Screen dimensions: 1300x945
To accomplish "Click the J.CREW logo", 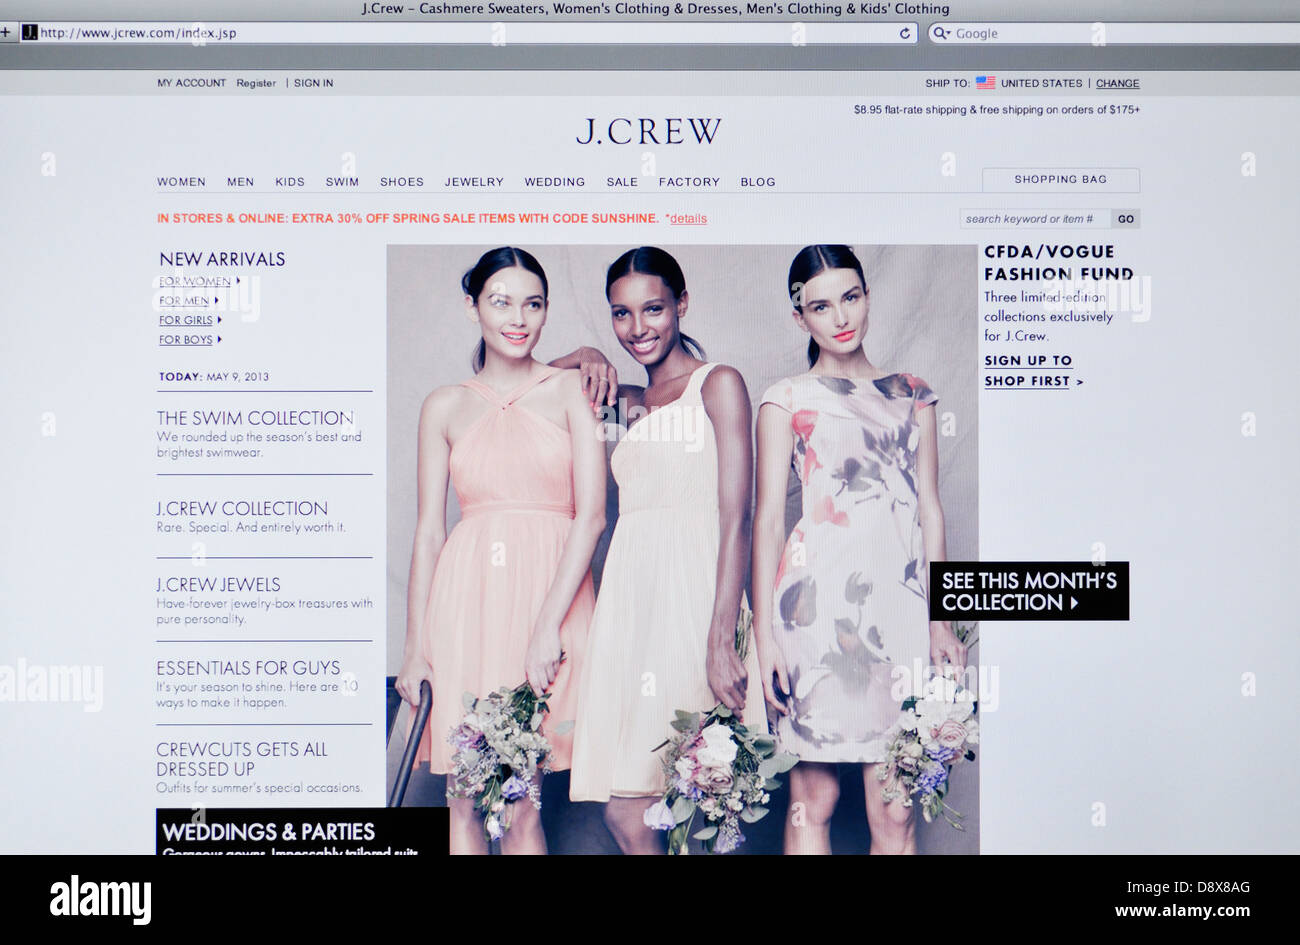I will coord(648,131).
